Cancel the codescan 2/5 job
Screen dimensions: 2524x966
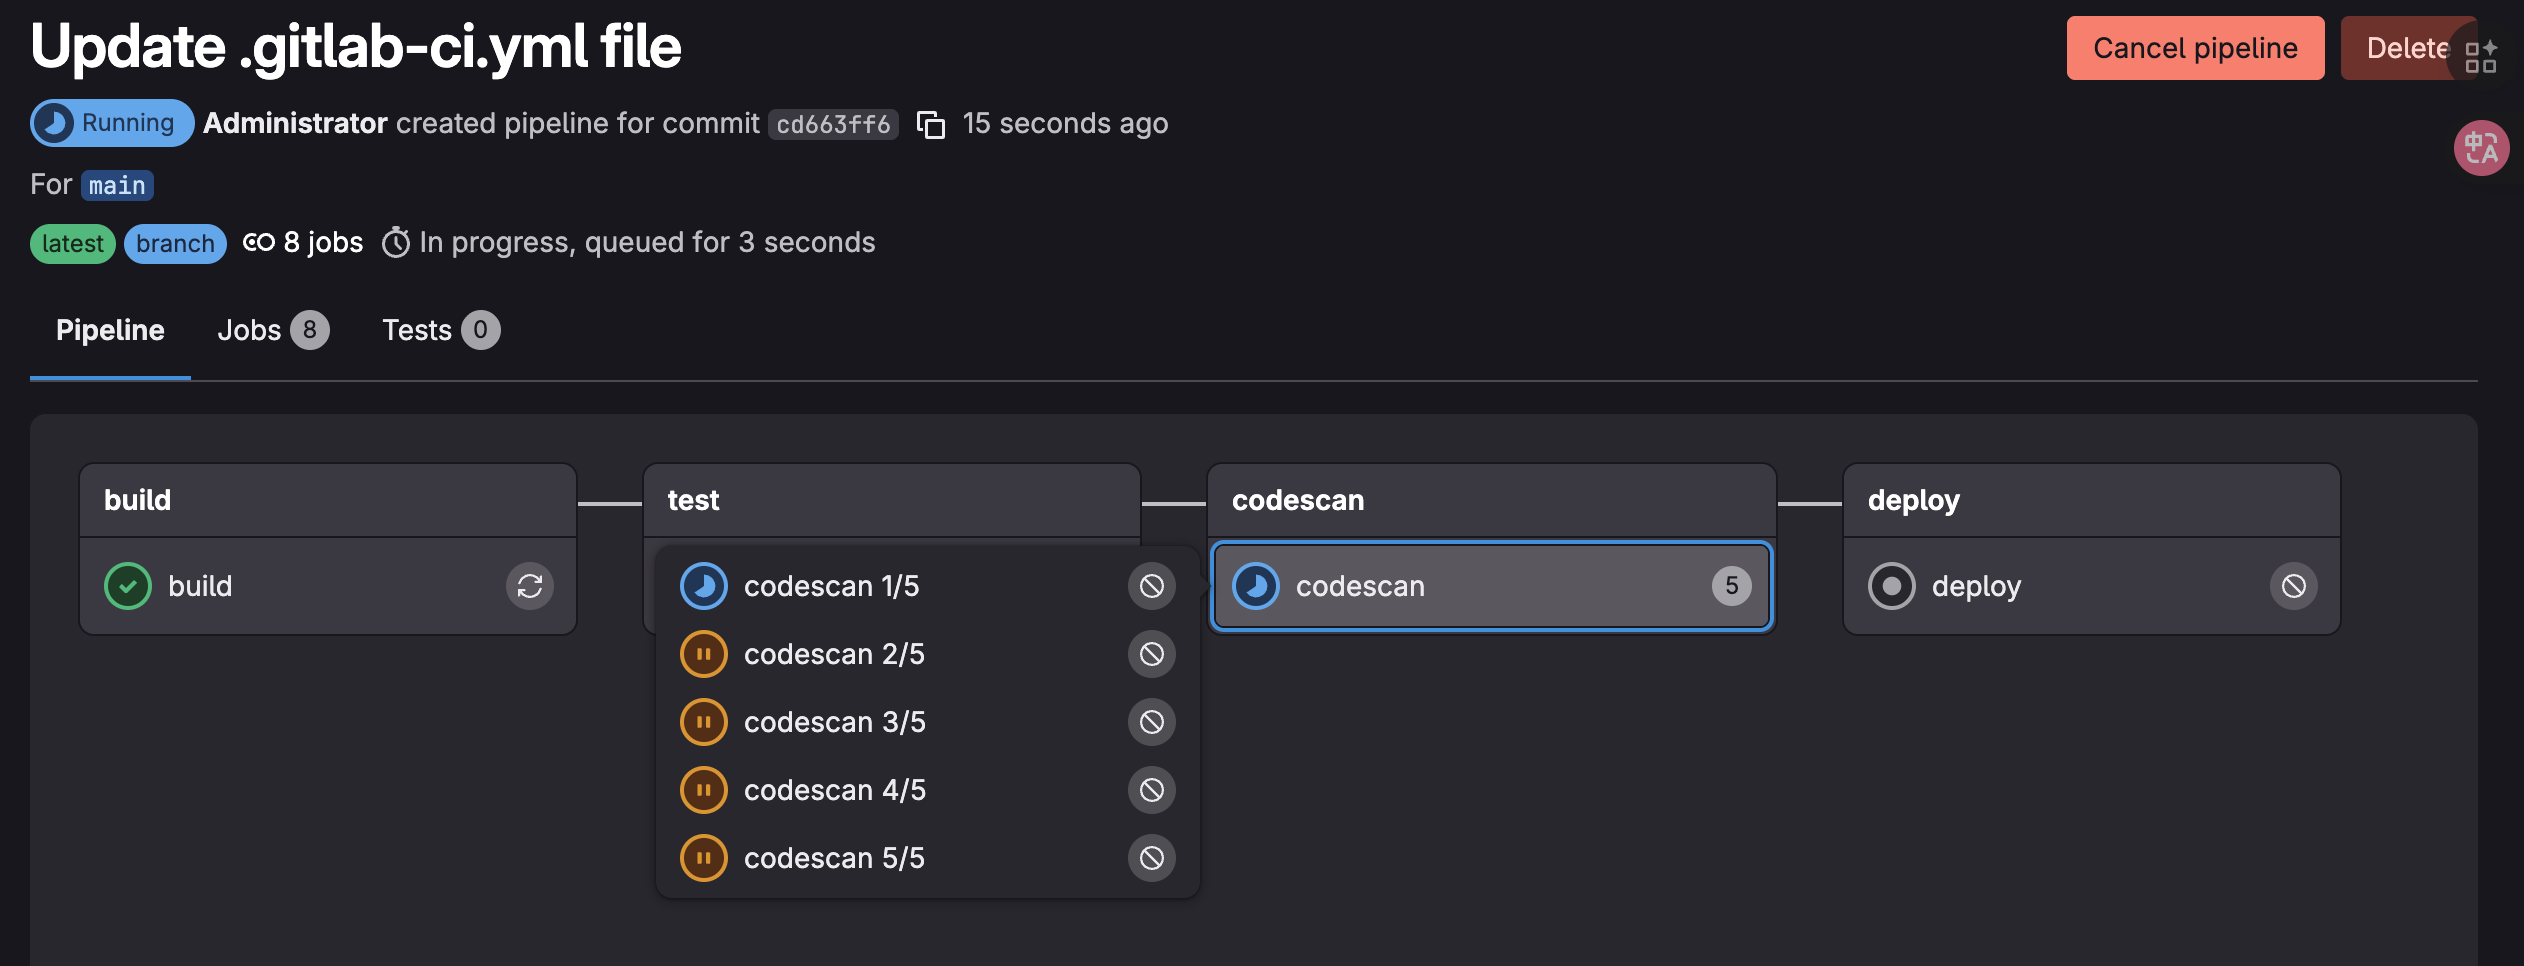pyautogui.click(x=1152, y=654)
